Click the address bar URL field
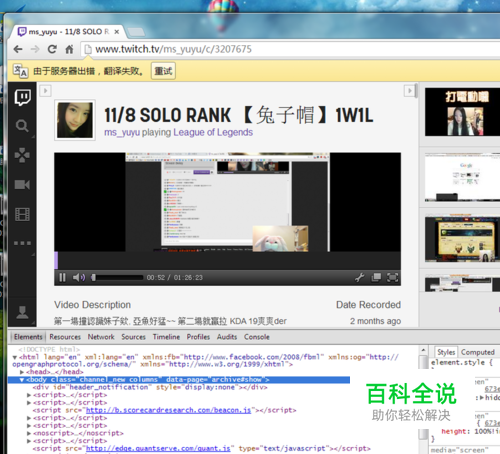This screenshot has width=500, height=454. (290, 49)
